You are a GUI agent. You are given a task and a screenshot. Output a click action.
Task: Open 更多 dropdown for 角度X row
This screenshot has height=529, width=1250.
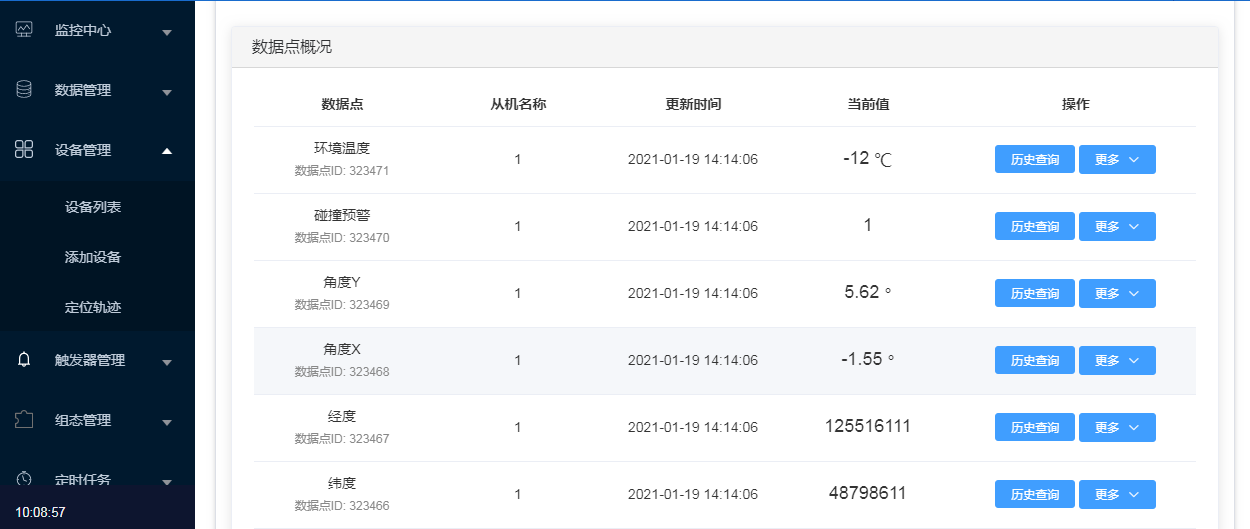tap(1117, 360)
